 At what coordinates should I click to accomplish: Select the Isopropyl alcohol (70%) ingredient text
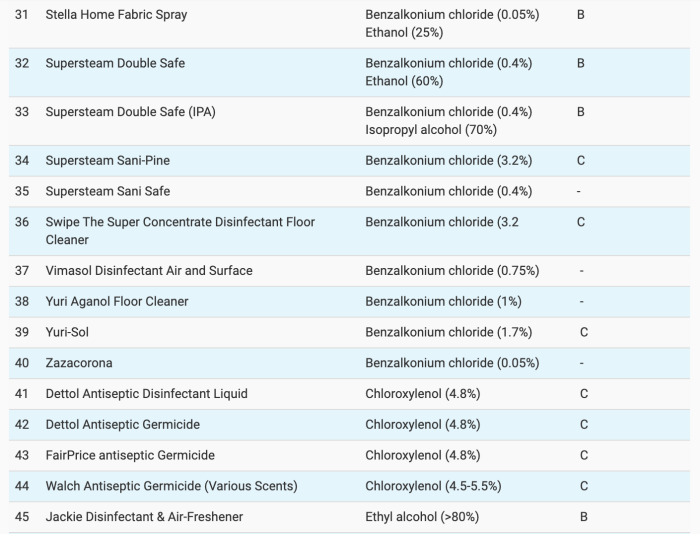pos(431,130)
